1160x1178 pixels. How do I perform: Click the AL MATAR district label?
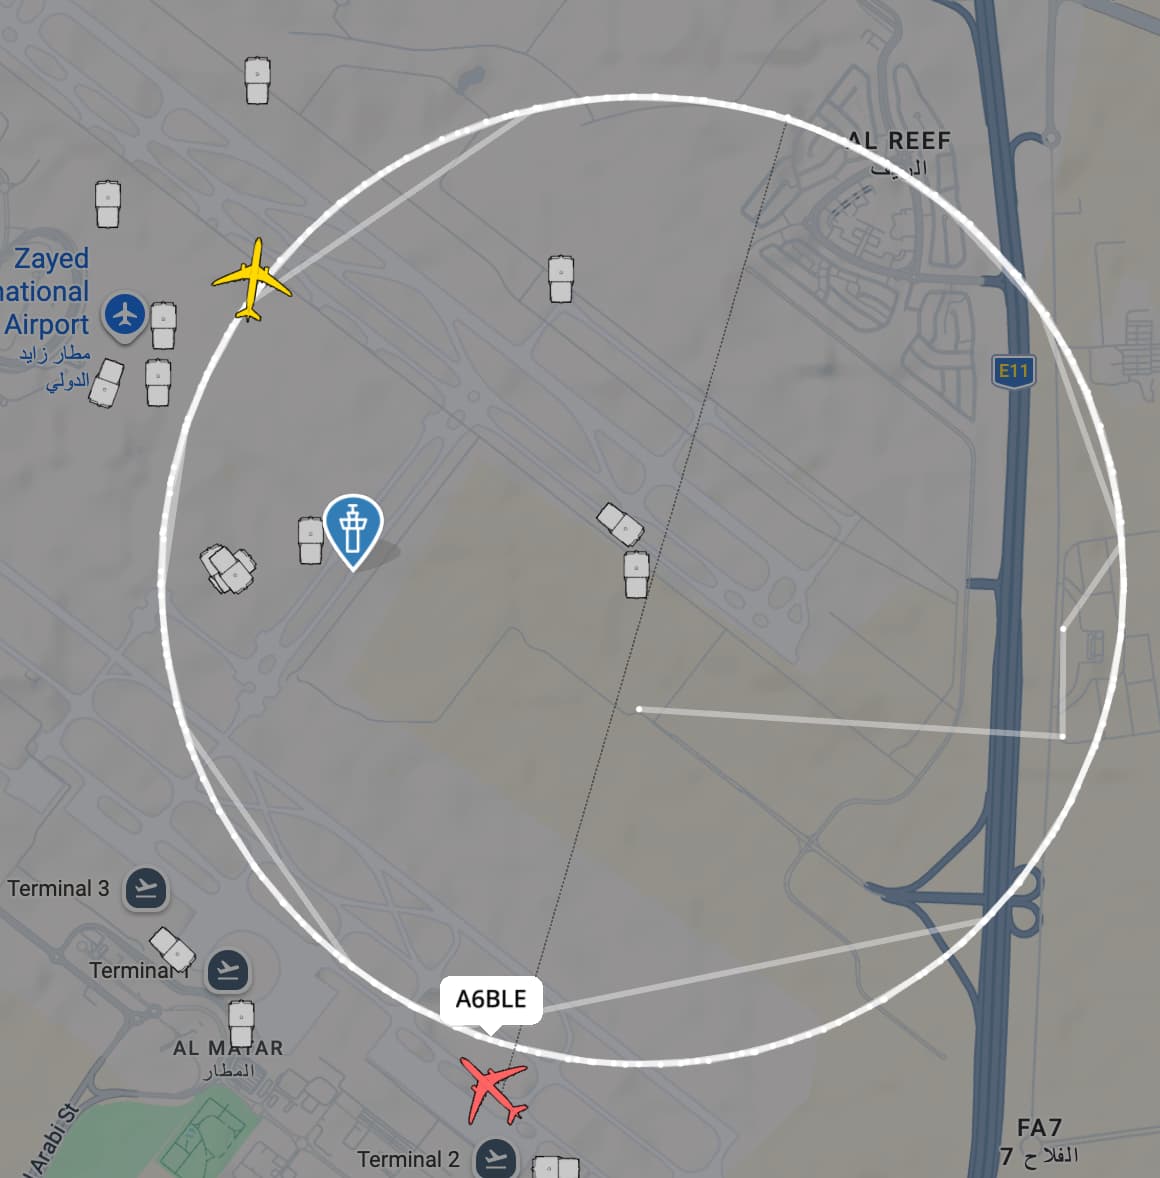click(x=228, y=1047)
